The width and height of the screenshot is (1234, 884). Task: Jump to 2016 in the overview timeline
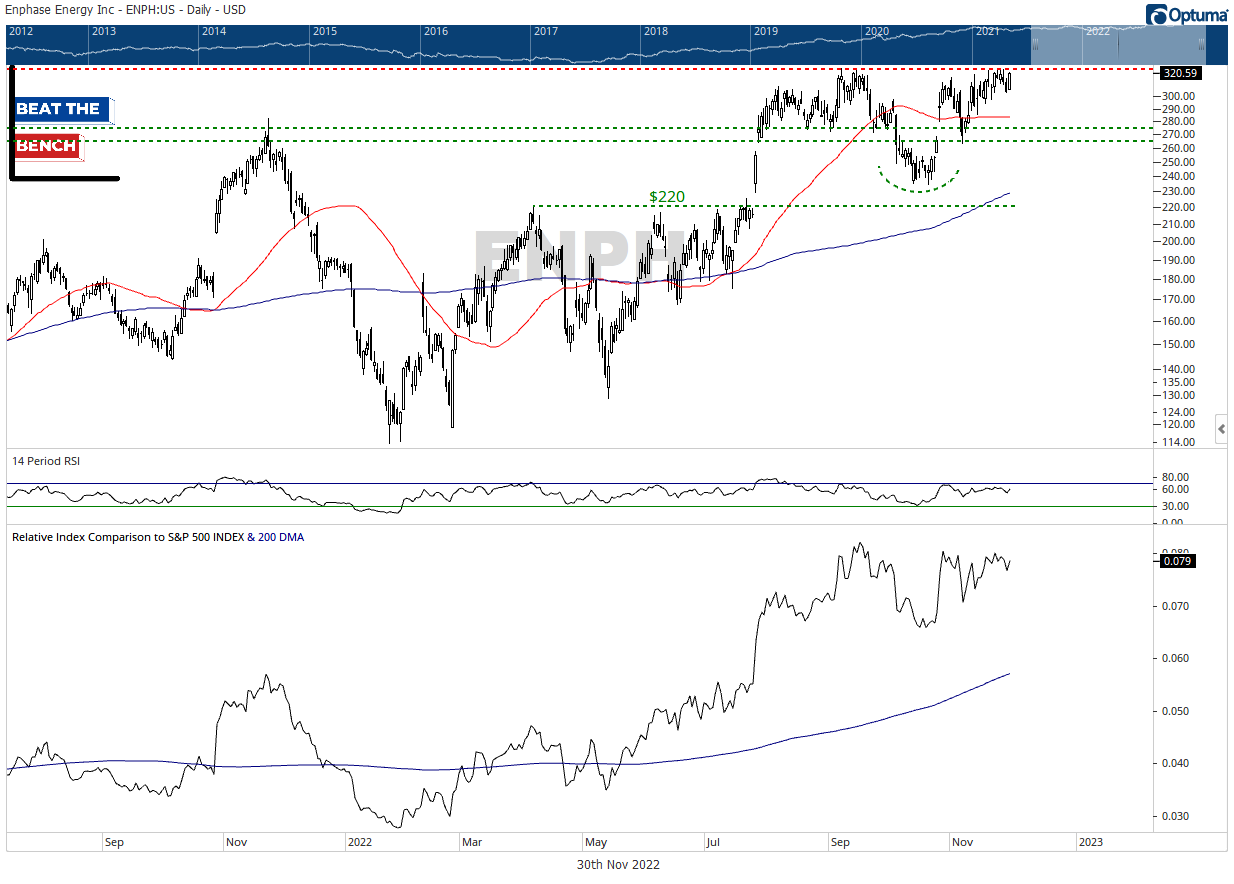[x=436, y=32]
